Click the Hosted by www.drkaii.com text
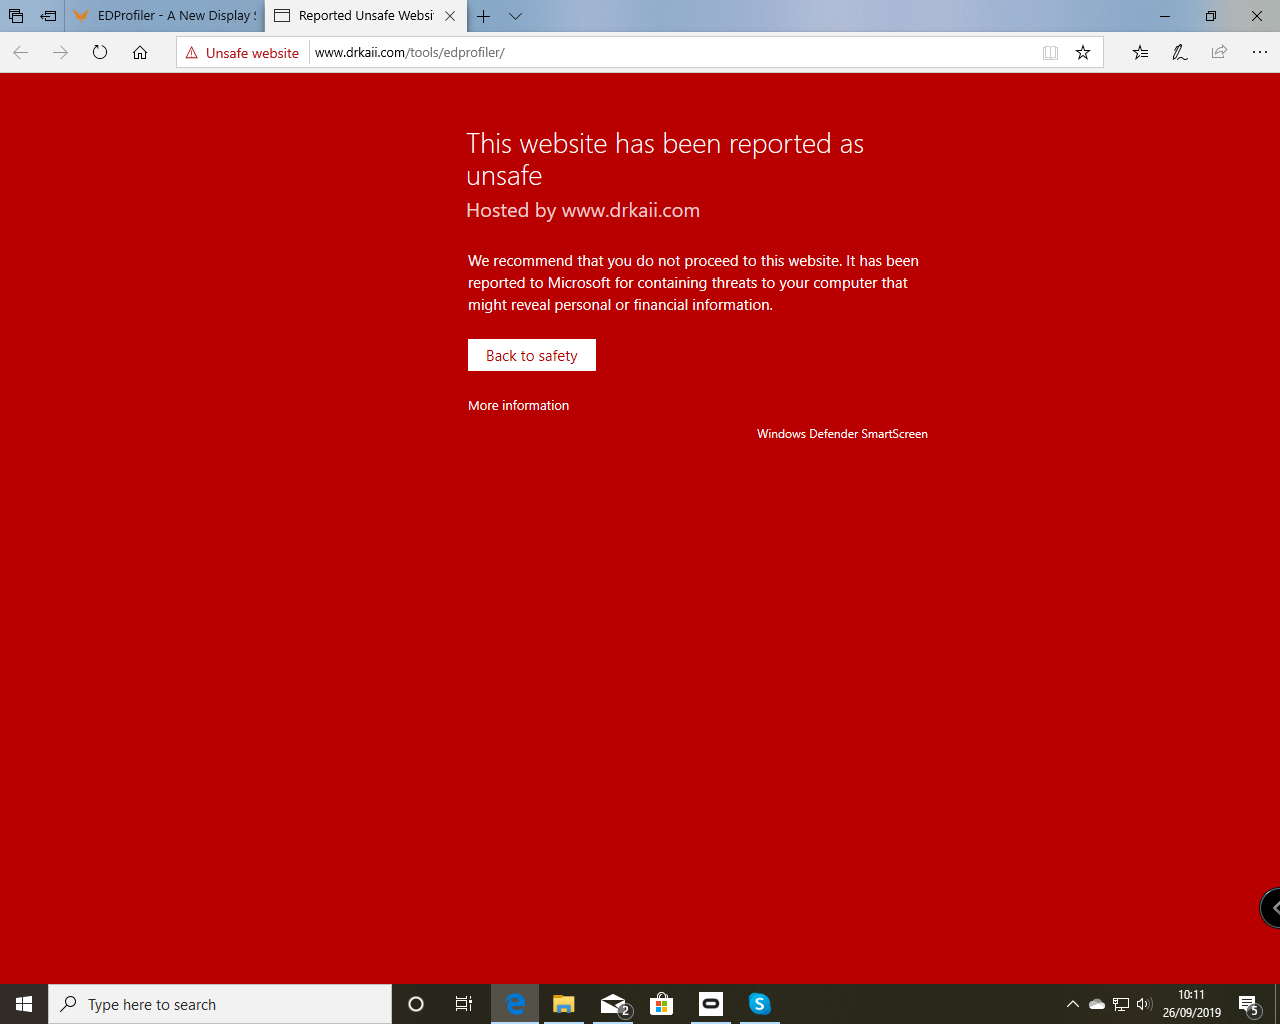The height and width of the screenshot is (1024, 1280). pos(583,210)
